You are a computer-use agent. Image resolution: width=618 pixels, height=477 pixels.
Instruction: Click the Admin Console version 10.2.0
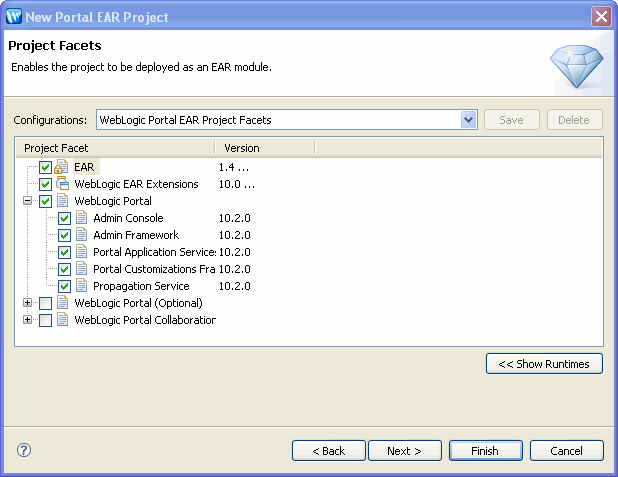pos(235,218)
